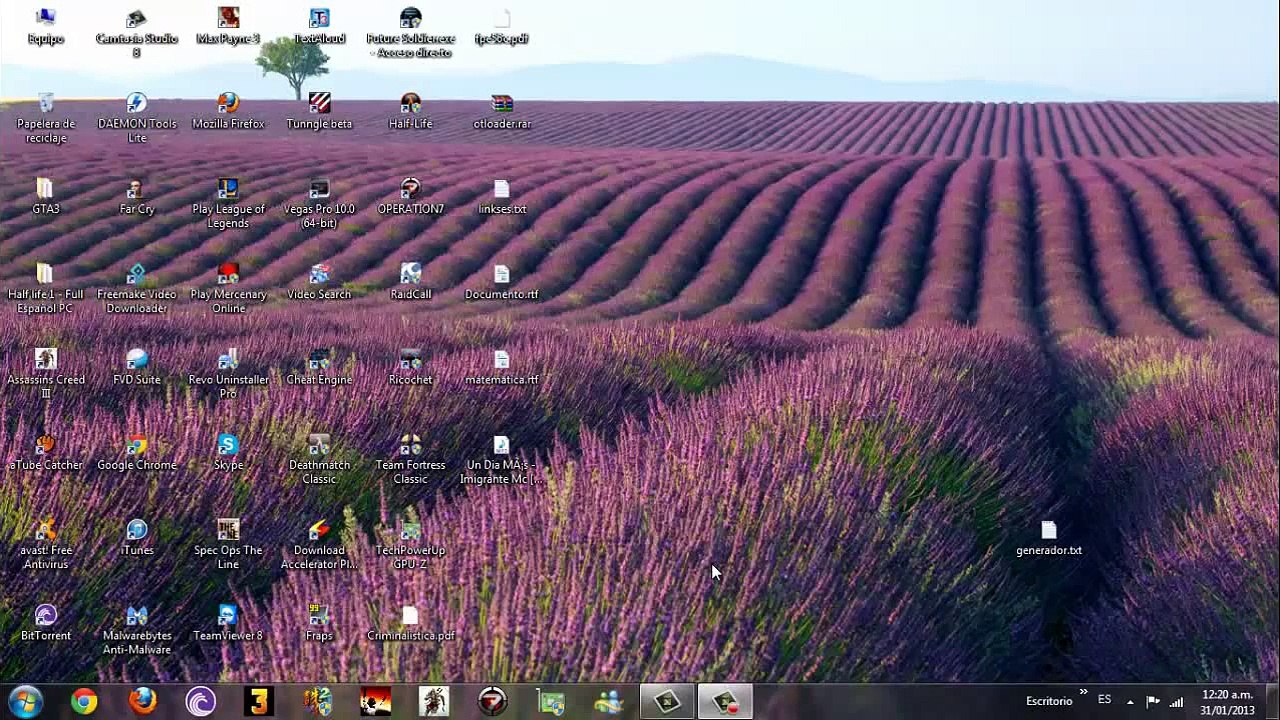Select the generador.txt file

1048,537
